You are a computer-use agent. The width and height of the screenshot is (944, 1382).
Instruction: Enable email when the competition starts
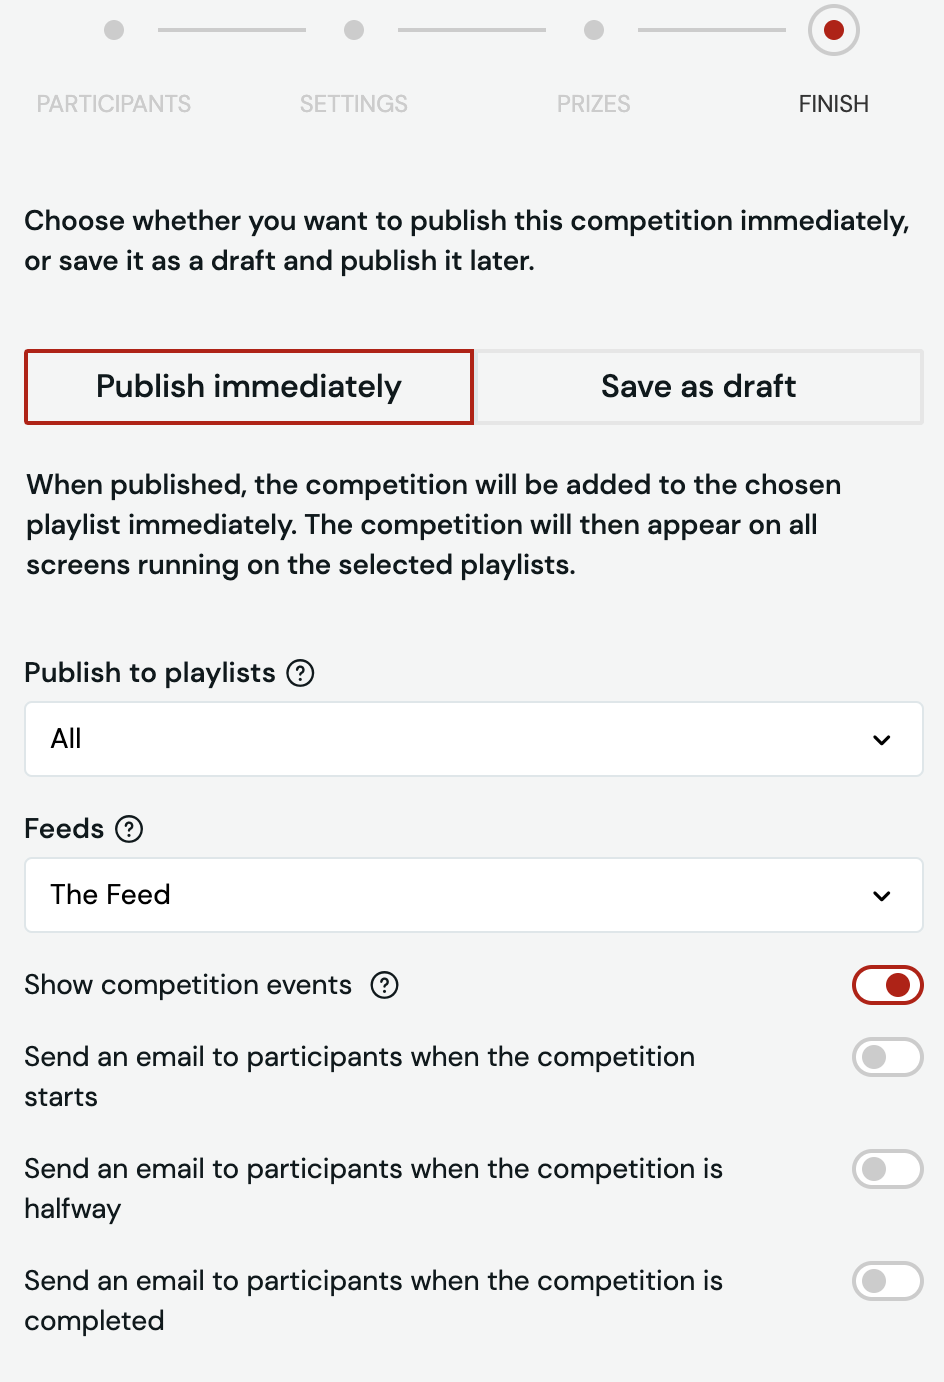tap(887, 1057)
